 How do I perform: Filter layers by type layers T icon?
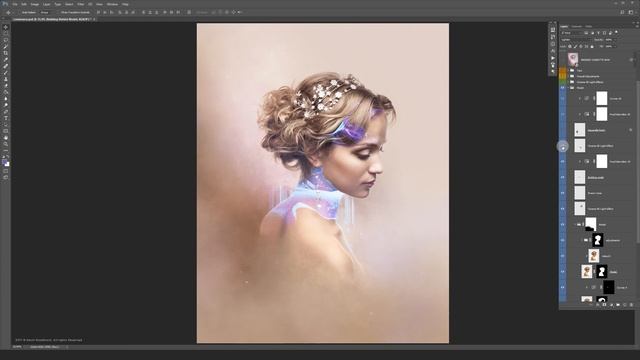598,33
